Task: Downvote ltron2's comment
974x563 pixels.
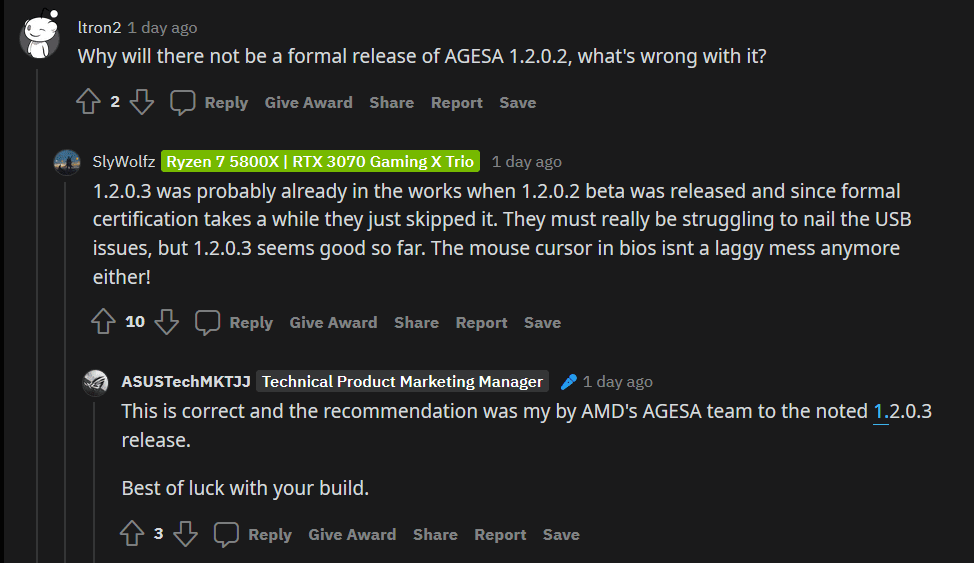Action: 142,102
